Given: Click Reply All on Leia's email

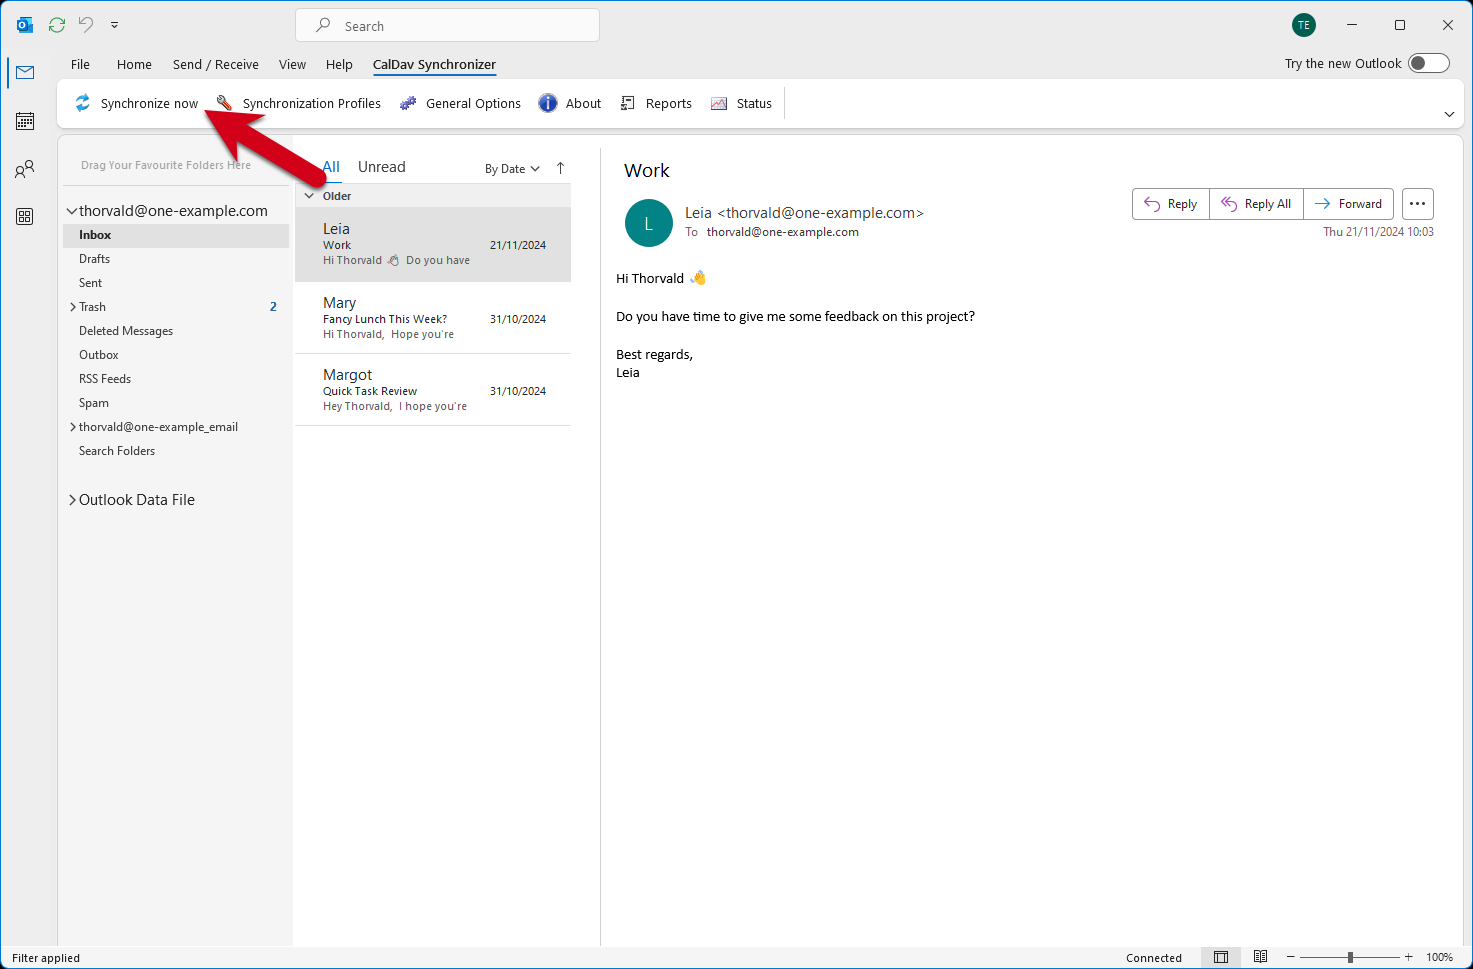Looking at the screenshot, I should (x=1256, y=203).
